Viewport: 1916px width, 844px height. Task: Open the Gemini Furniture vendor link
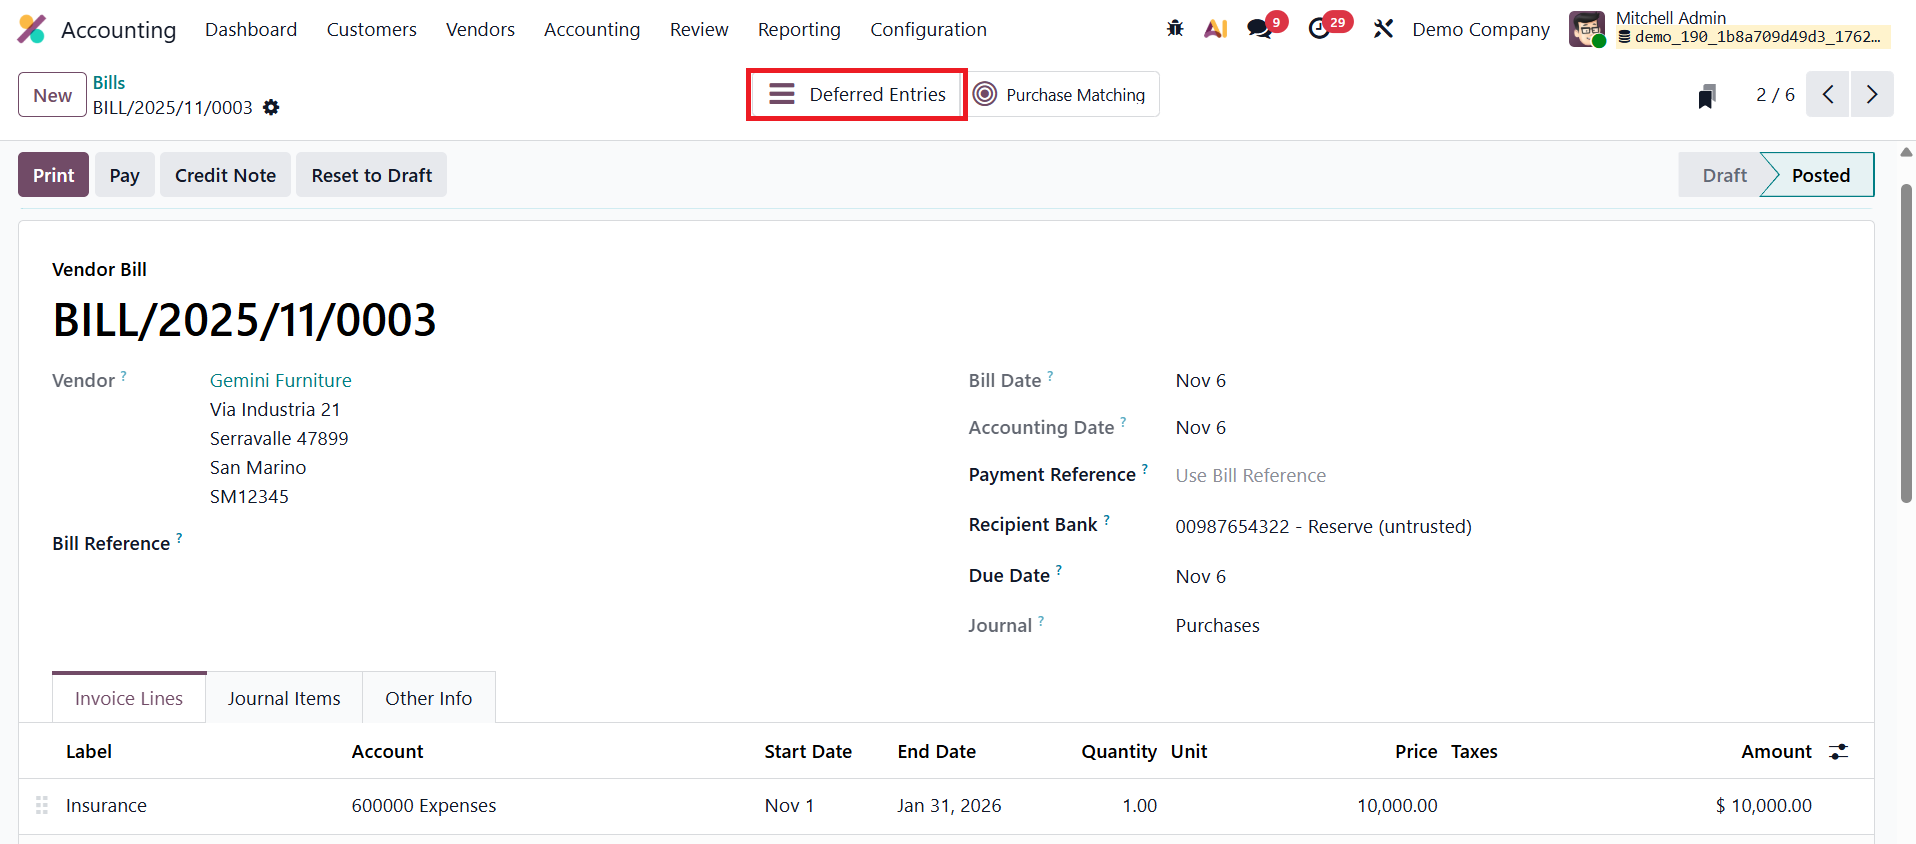[x=281, y=380]
